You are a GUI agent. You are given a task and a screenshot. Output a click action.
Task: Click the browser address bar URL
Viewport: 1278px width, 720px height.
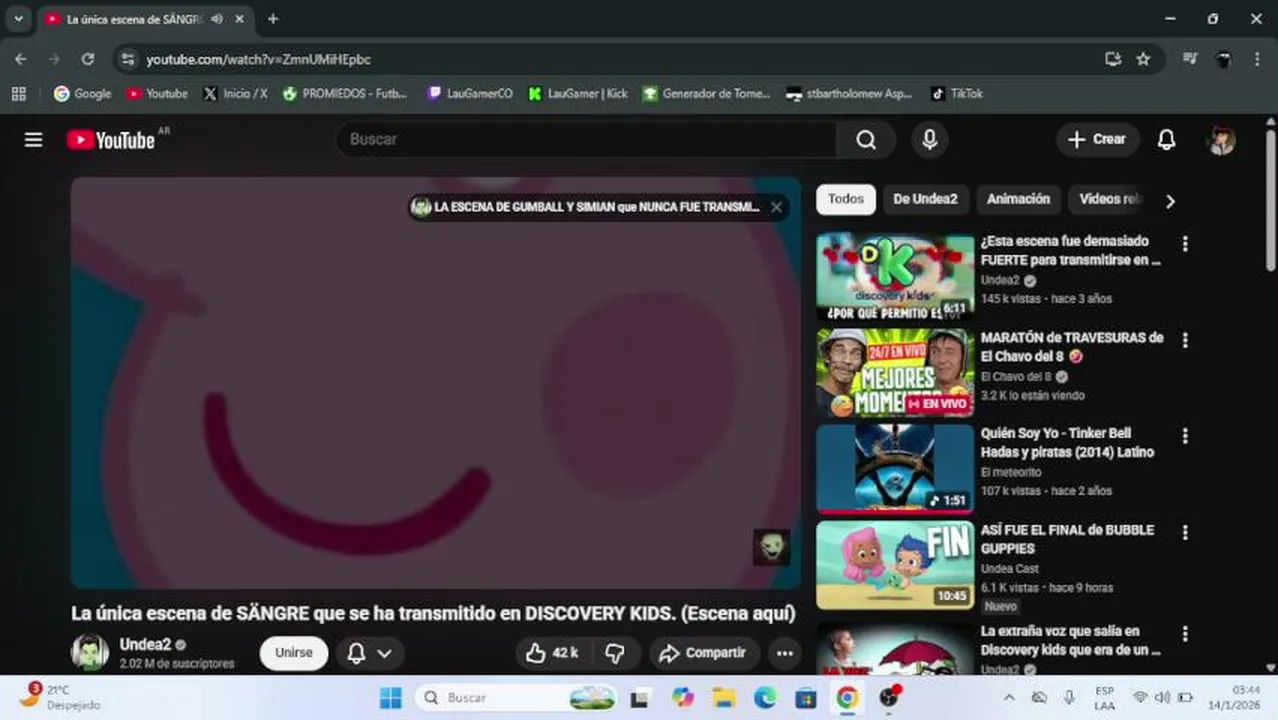click(258, 59)
